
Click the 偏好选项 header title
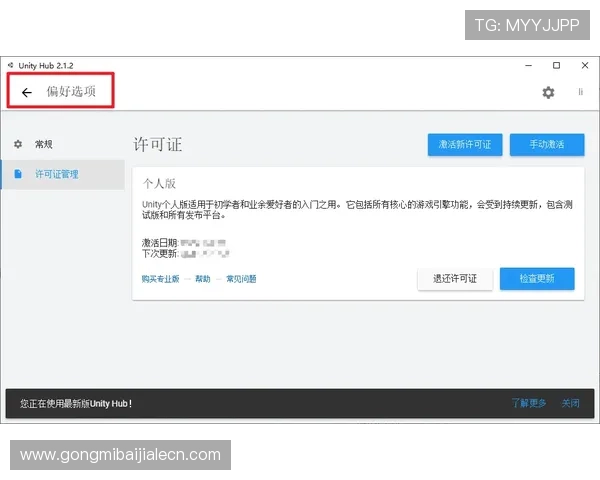pyautogui.click(x=71, y=91)
